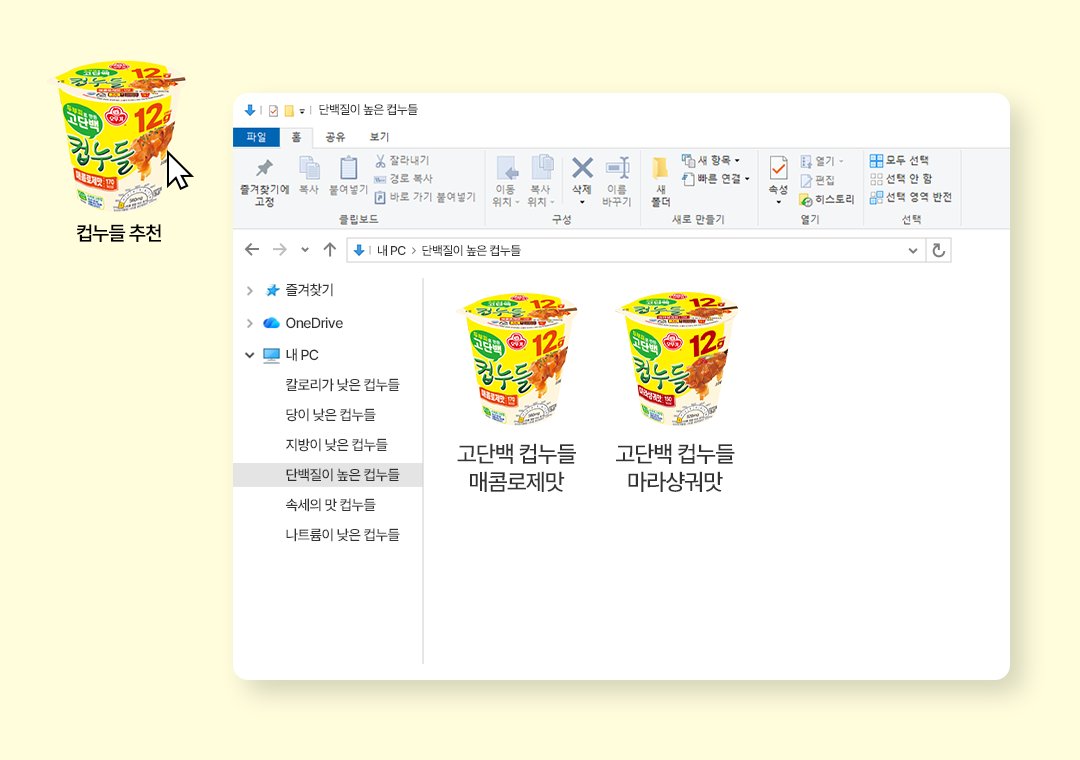Open quick access toolbar customize dropdown
This screenshot has height=760, width=1080.
click(x=302, y=111)
